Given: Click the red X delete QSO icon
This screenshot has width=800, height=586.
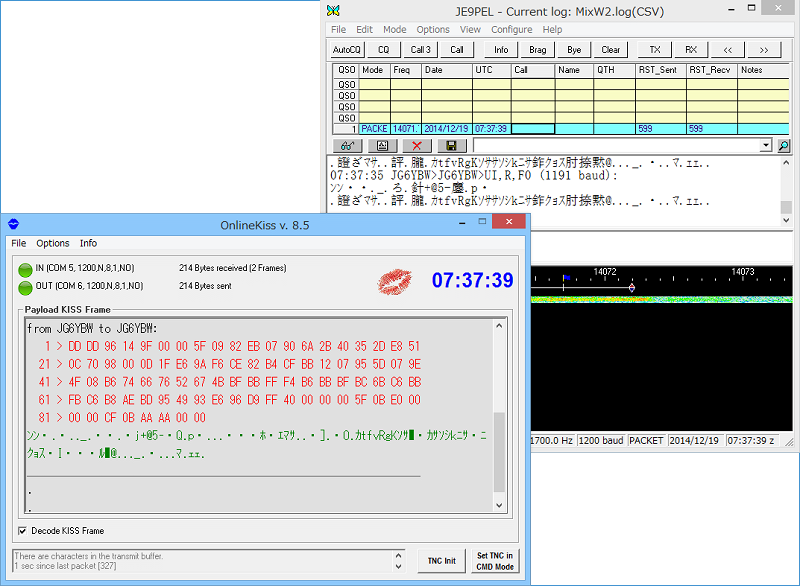Looking at the screenshot, I should pos(417,146).
